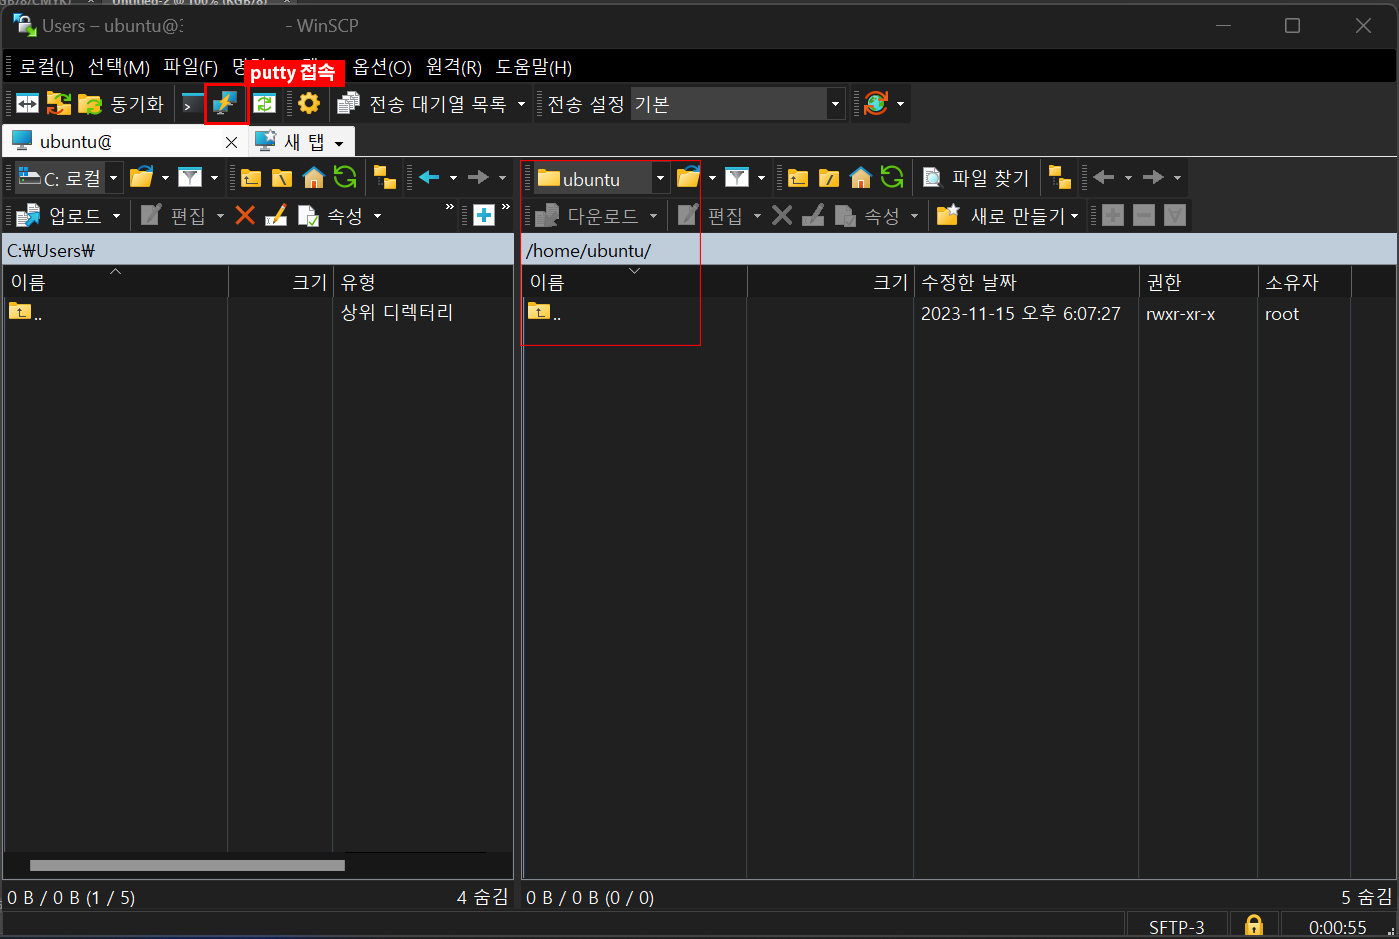This screenshot has width=1399, height=939.
Task: Click local 속성 properties button
Action: (331, 215)
